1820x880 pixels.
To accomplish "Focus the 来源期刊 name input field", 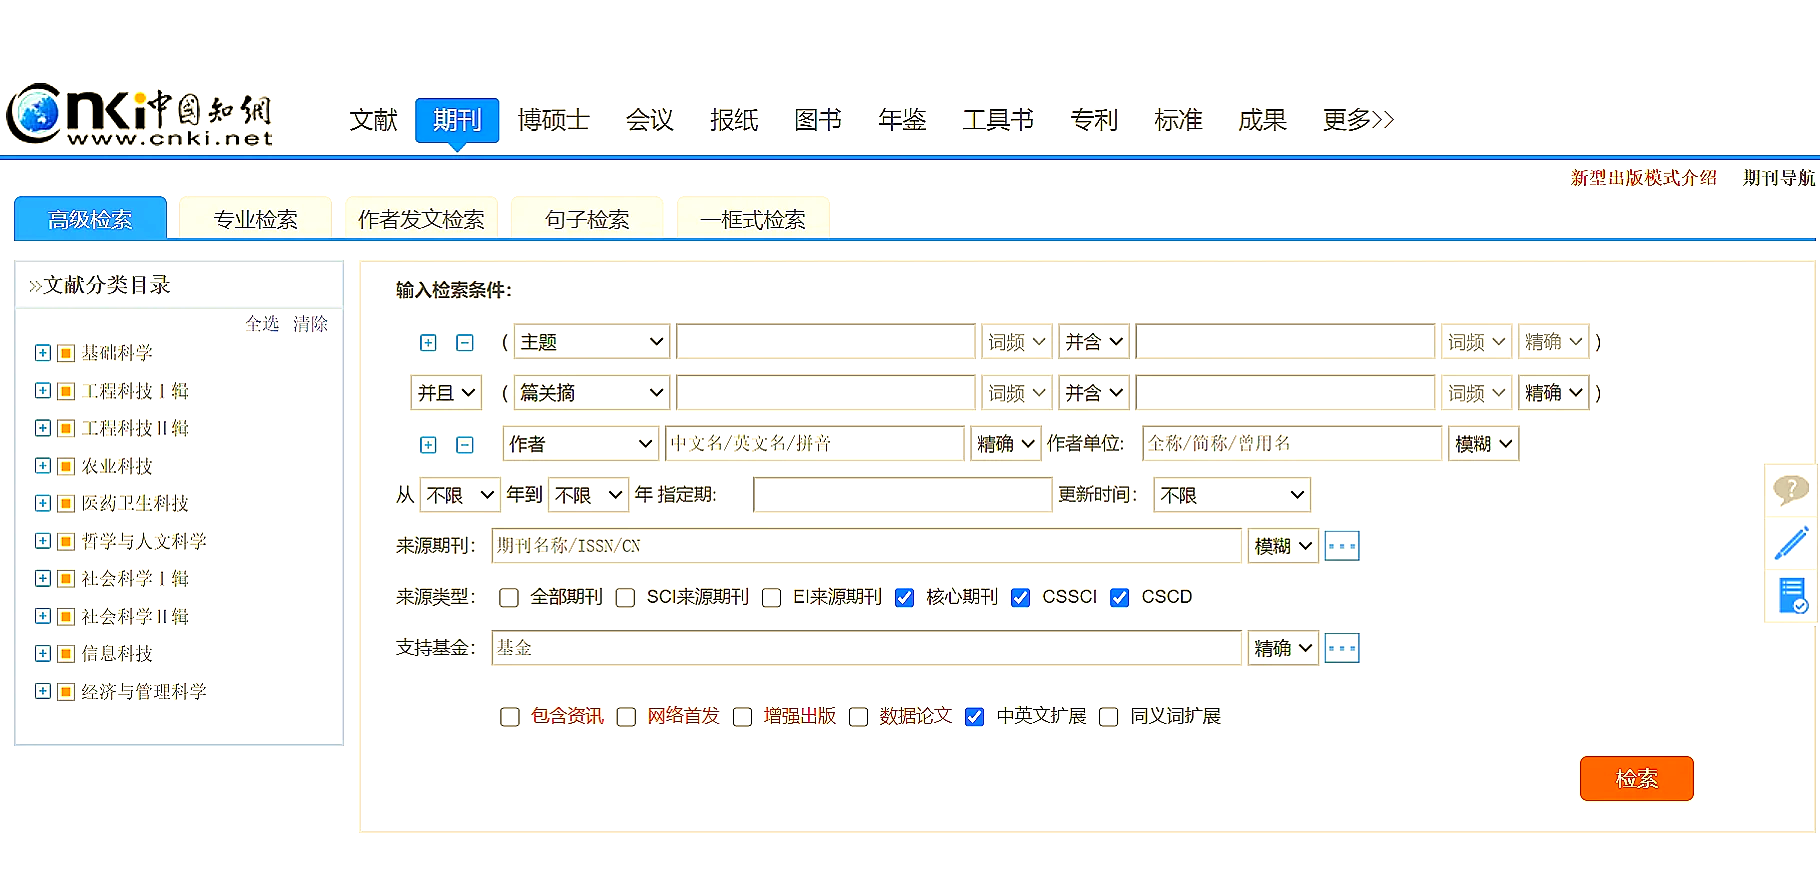I will coord(867,546).
